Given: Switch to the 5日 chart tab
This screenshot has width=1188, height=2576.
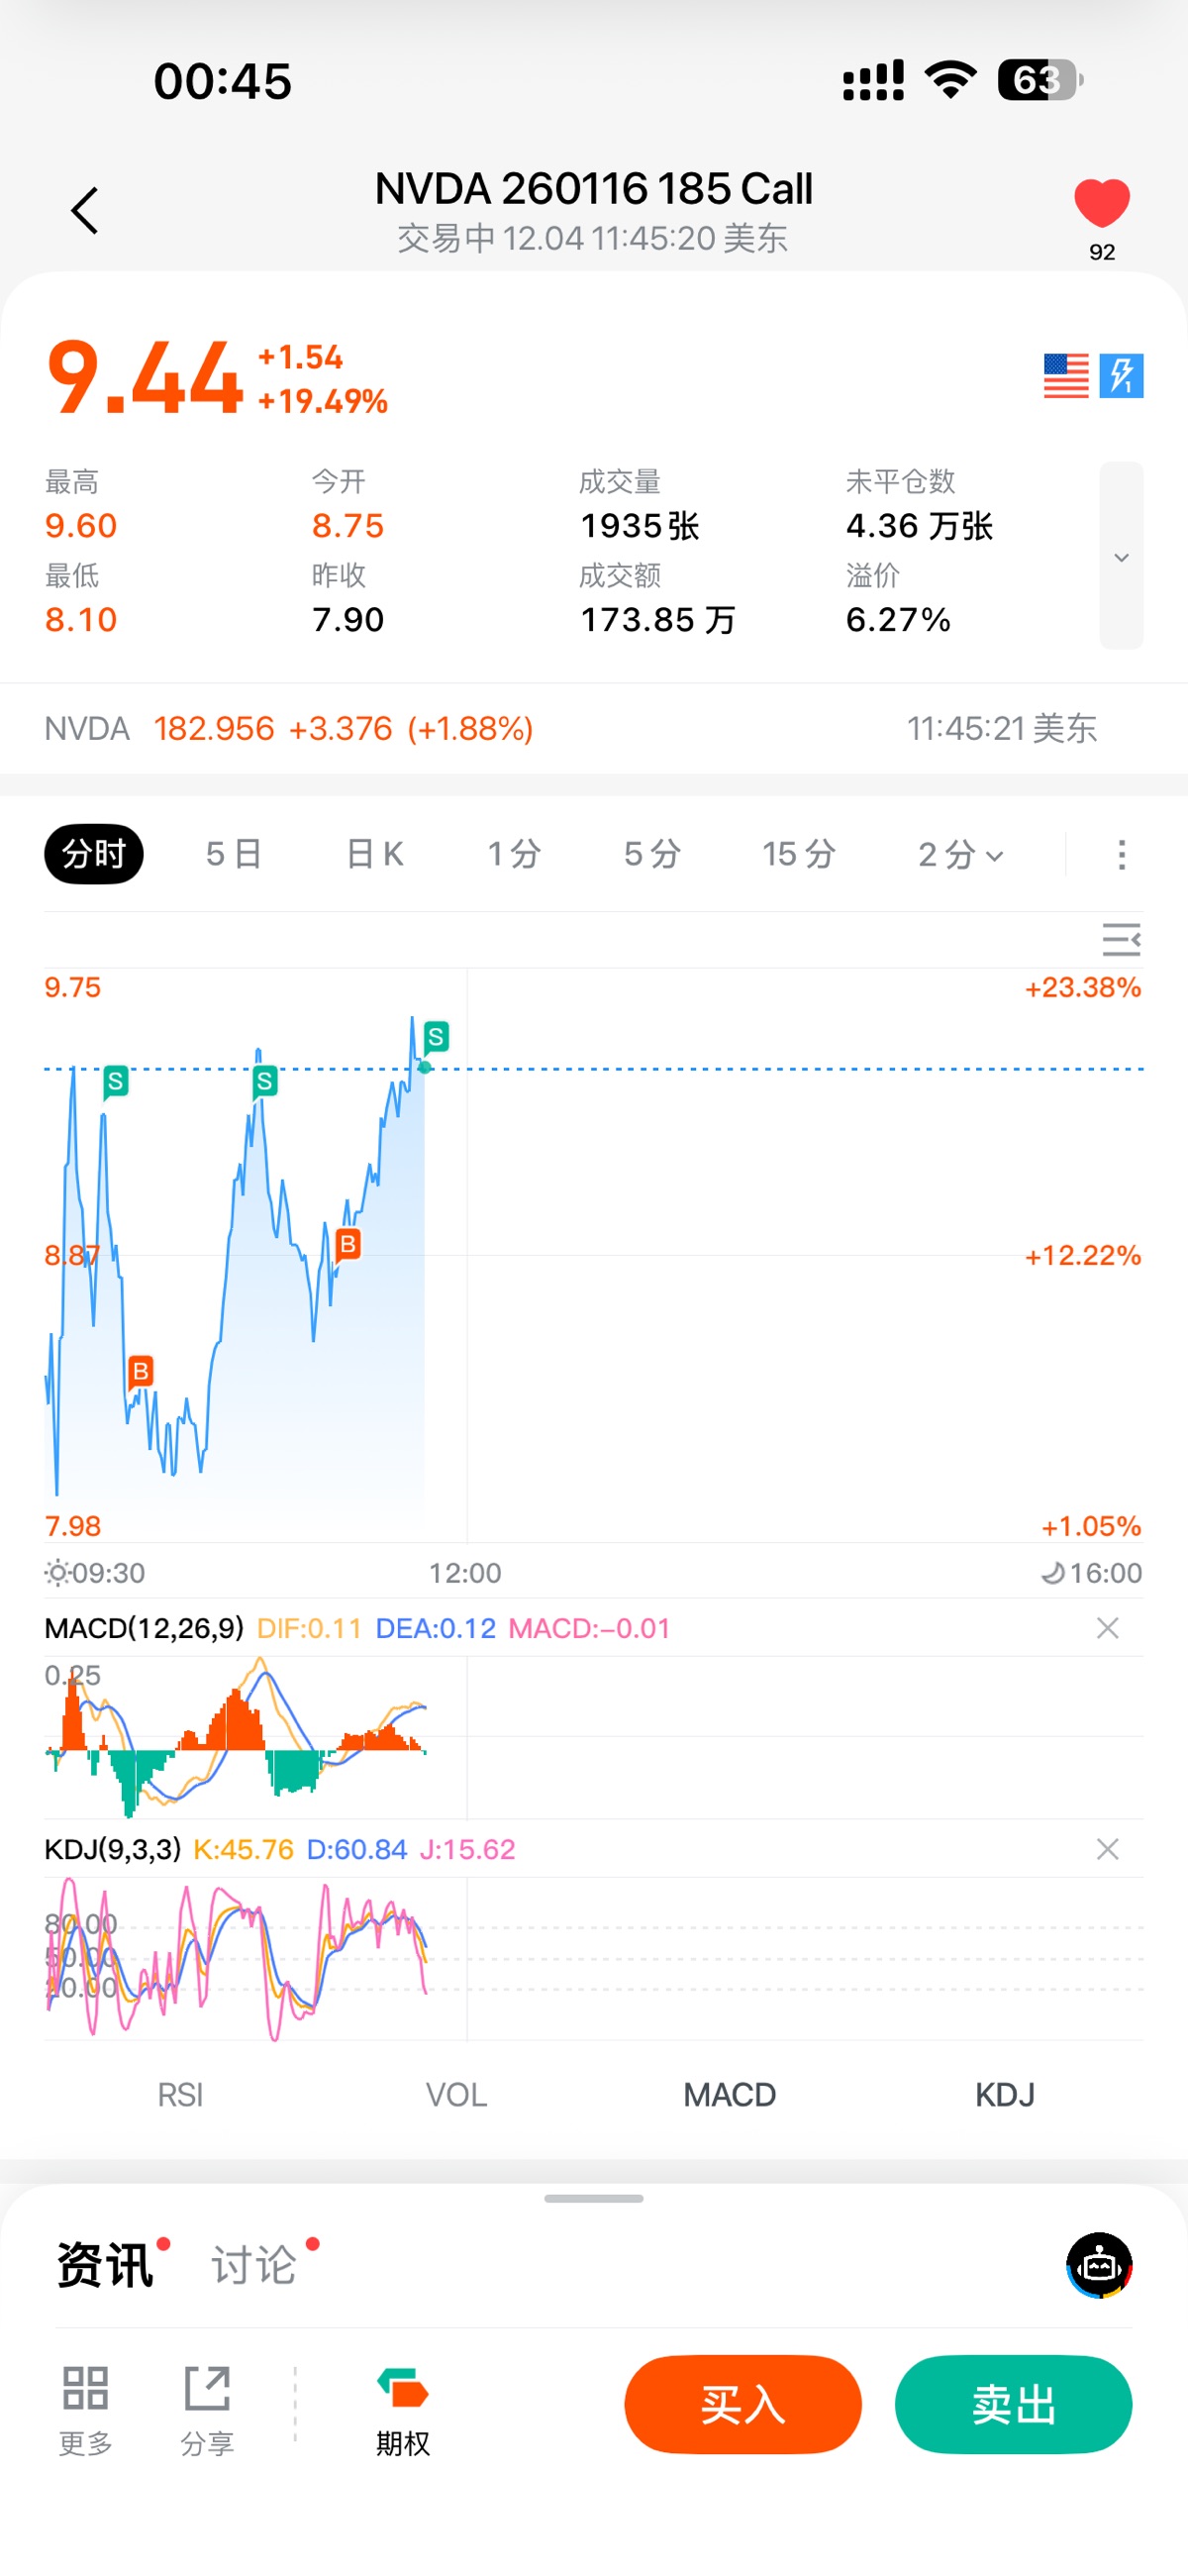Looking at the screenshot, I should (x=234, y=855).
